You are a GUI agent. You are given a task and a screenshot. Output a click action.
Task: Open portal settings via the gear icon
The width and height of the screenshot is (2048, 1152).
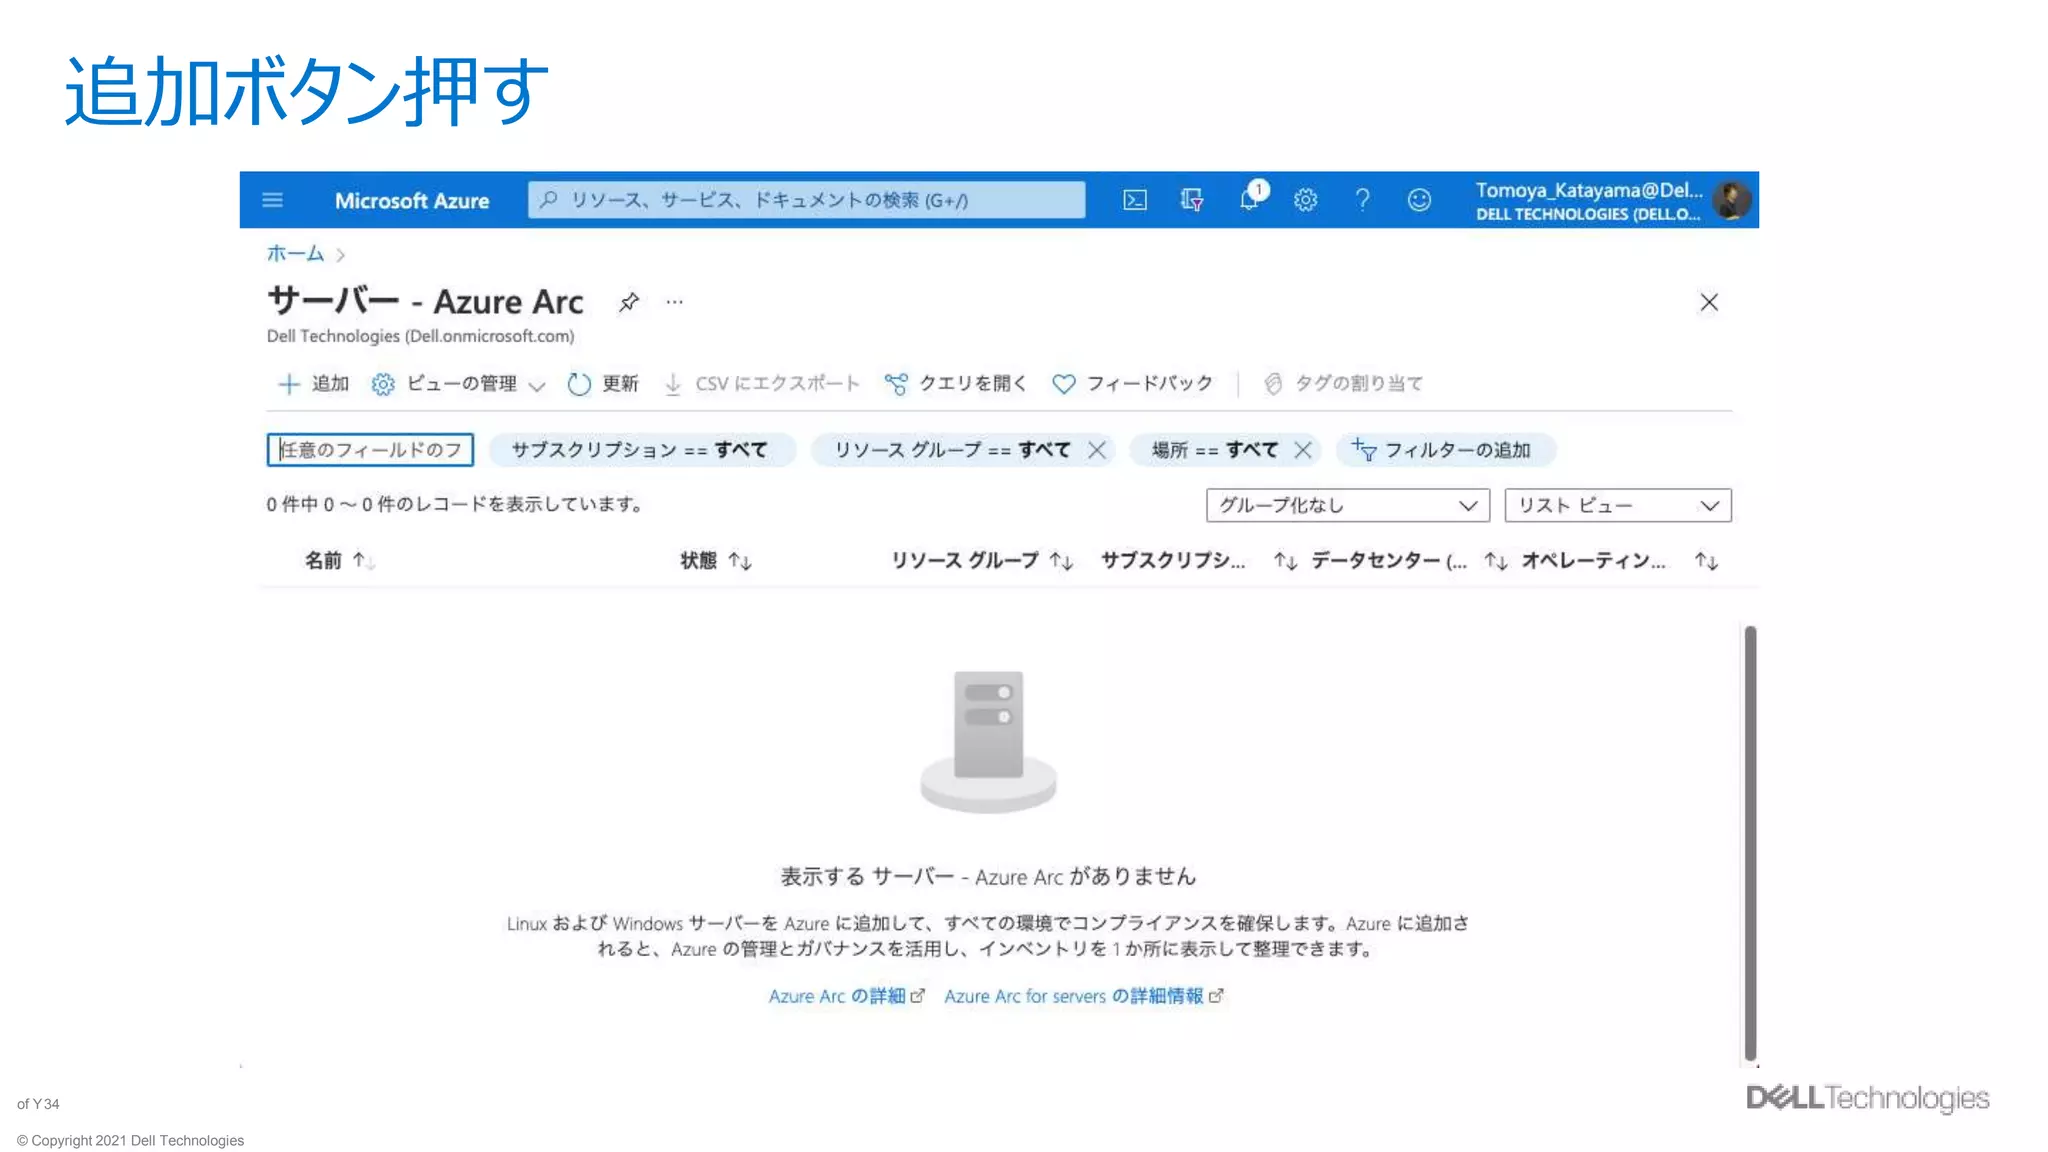tap(1305, 200)
